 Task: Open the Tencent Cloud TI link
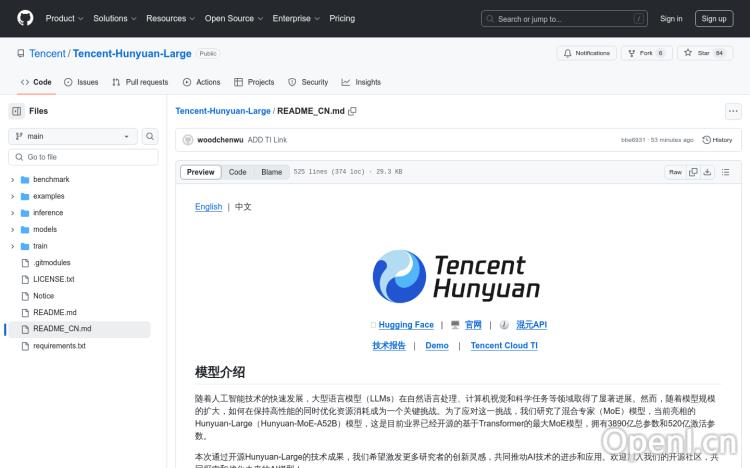click(504, 345)
